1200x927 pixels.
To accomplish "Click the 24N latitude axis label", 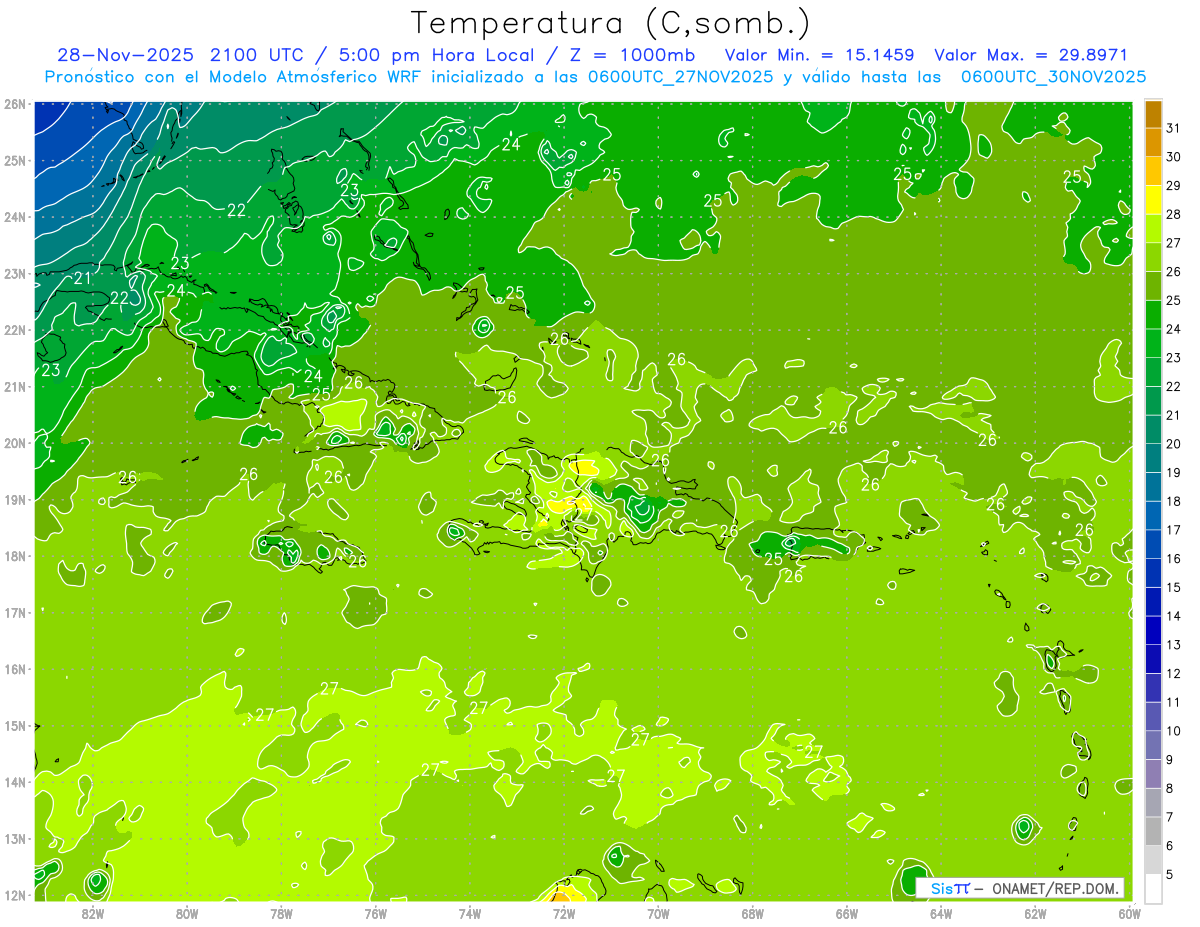I will (15, 217).
